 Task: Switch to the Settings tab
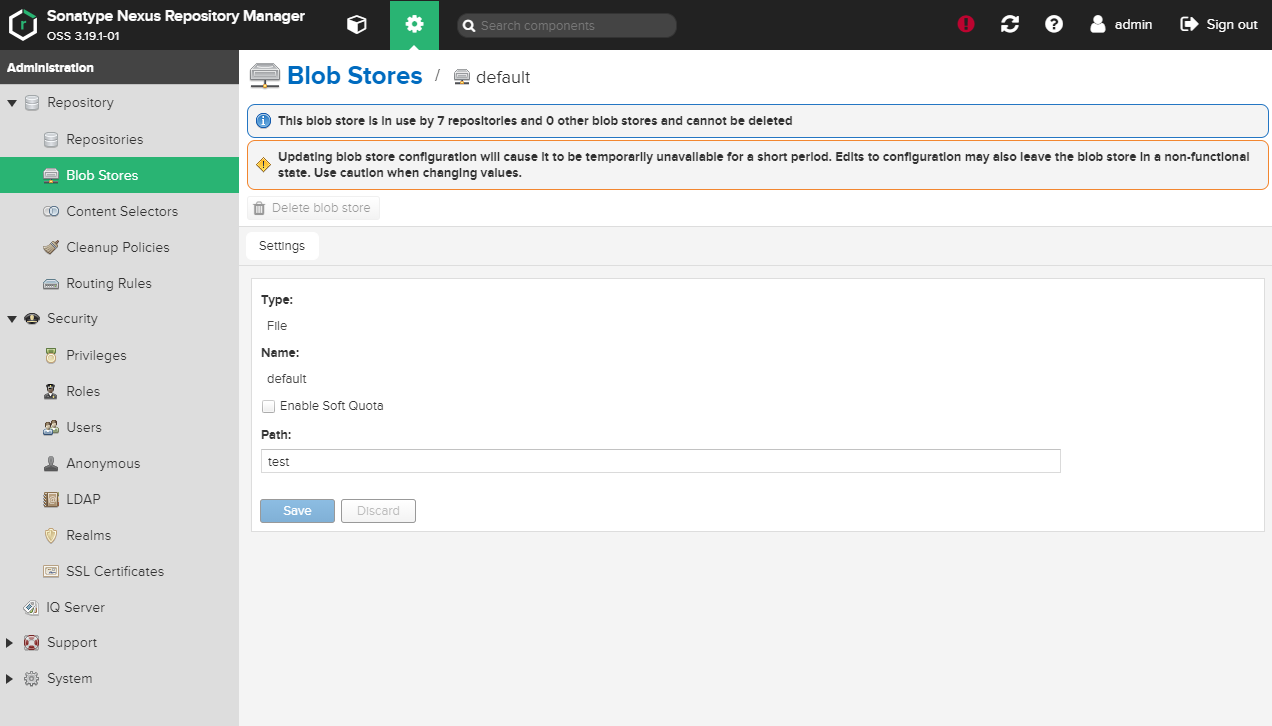pyautogui.click(x=282, y=246)
